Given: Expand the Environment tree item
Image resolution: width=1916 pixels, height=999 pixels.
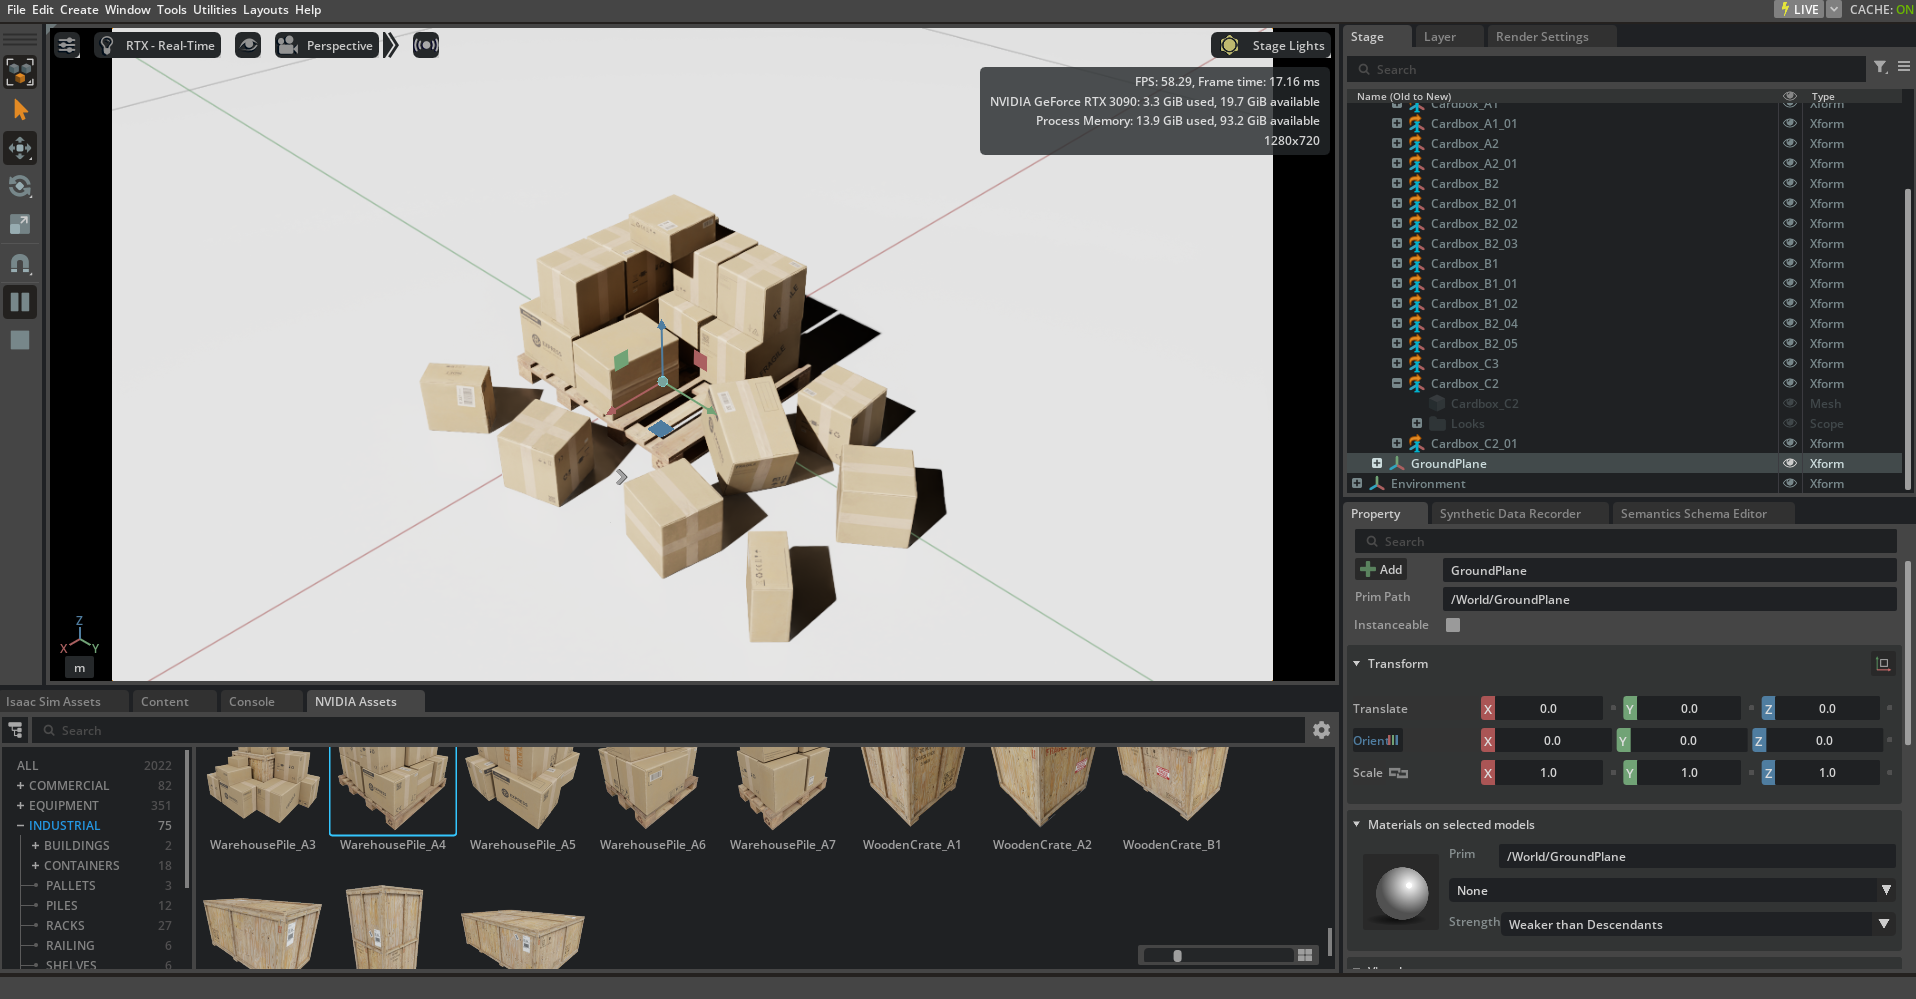Looking at the screenshot, I should [x=1357, y=483].
